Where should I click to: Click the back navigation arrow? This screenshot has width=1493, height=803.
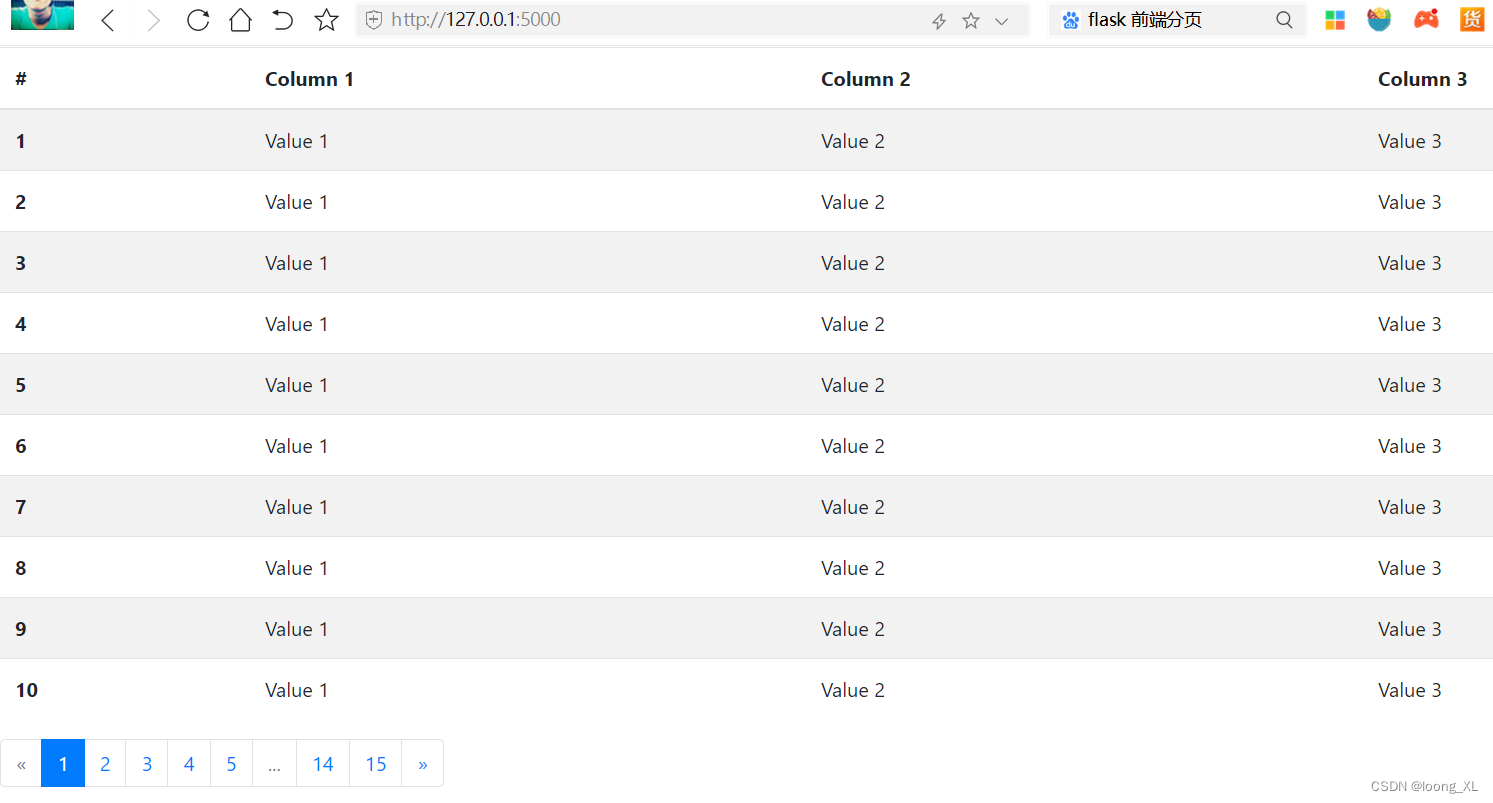tap(108, 19)
